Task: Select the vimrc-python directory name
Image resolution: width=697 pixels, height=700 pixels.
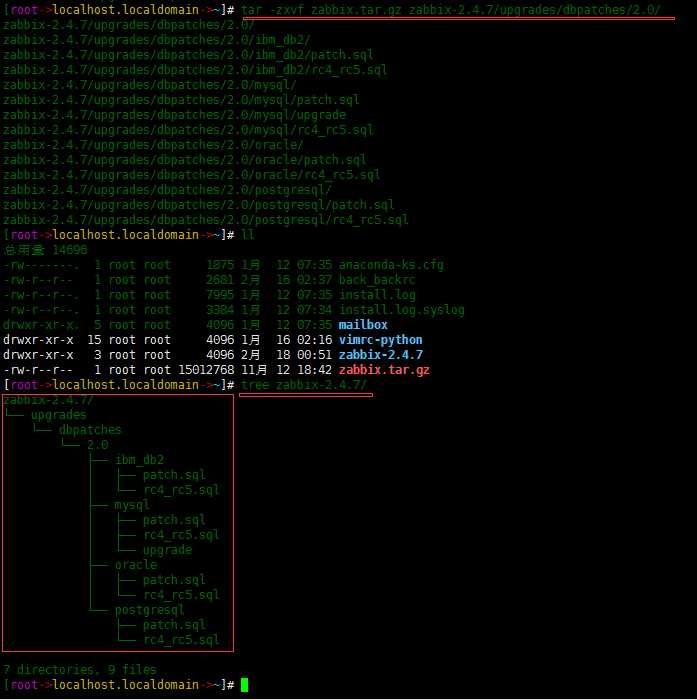Action: pos(380,340)
